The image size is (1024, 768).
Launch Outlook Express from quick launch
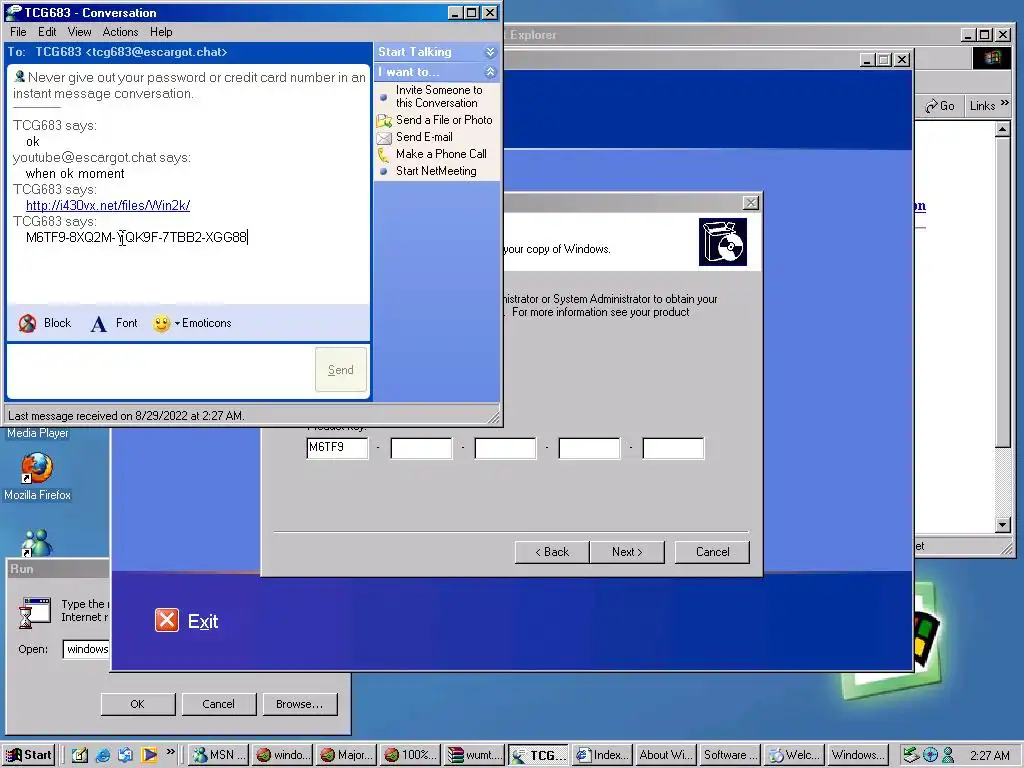[126, 755]
